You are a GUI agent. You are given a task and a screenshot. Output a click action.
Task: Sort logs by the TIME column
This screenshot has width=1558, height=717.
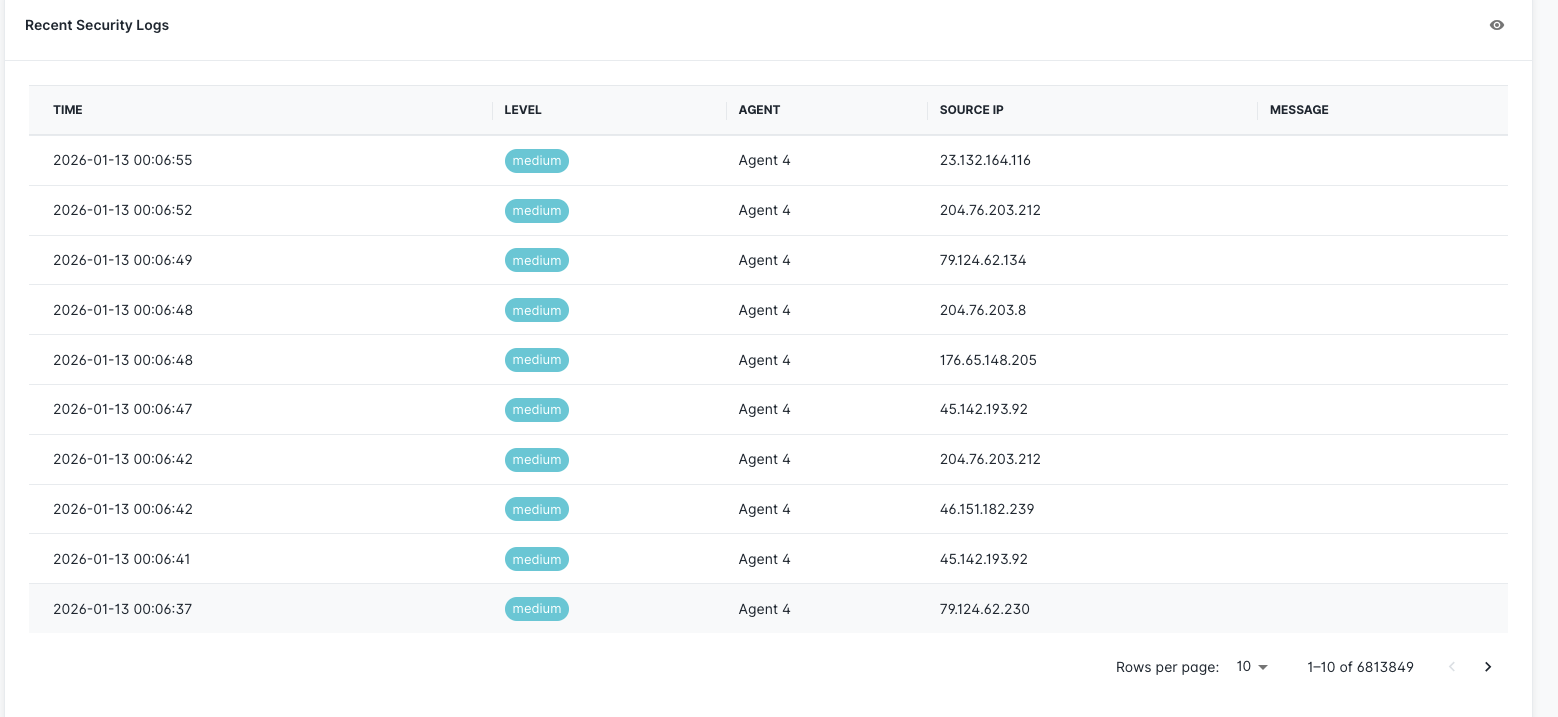click(x=67, y=110)
